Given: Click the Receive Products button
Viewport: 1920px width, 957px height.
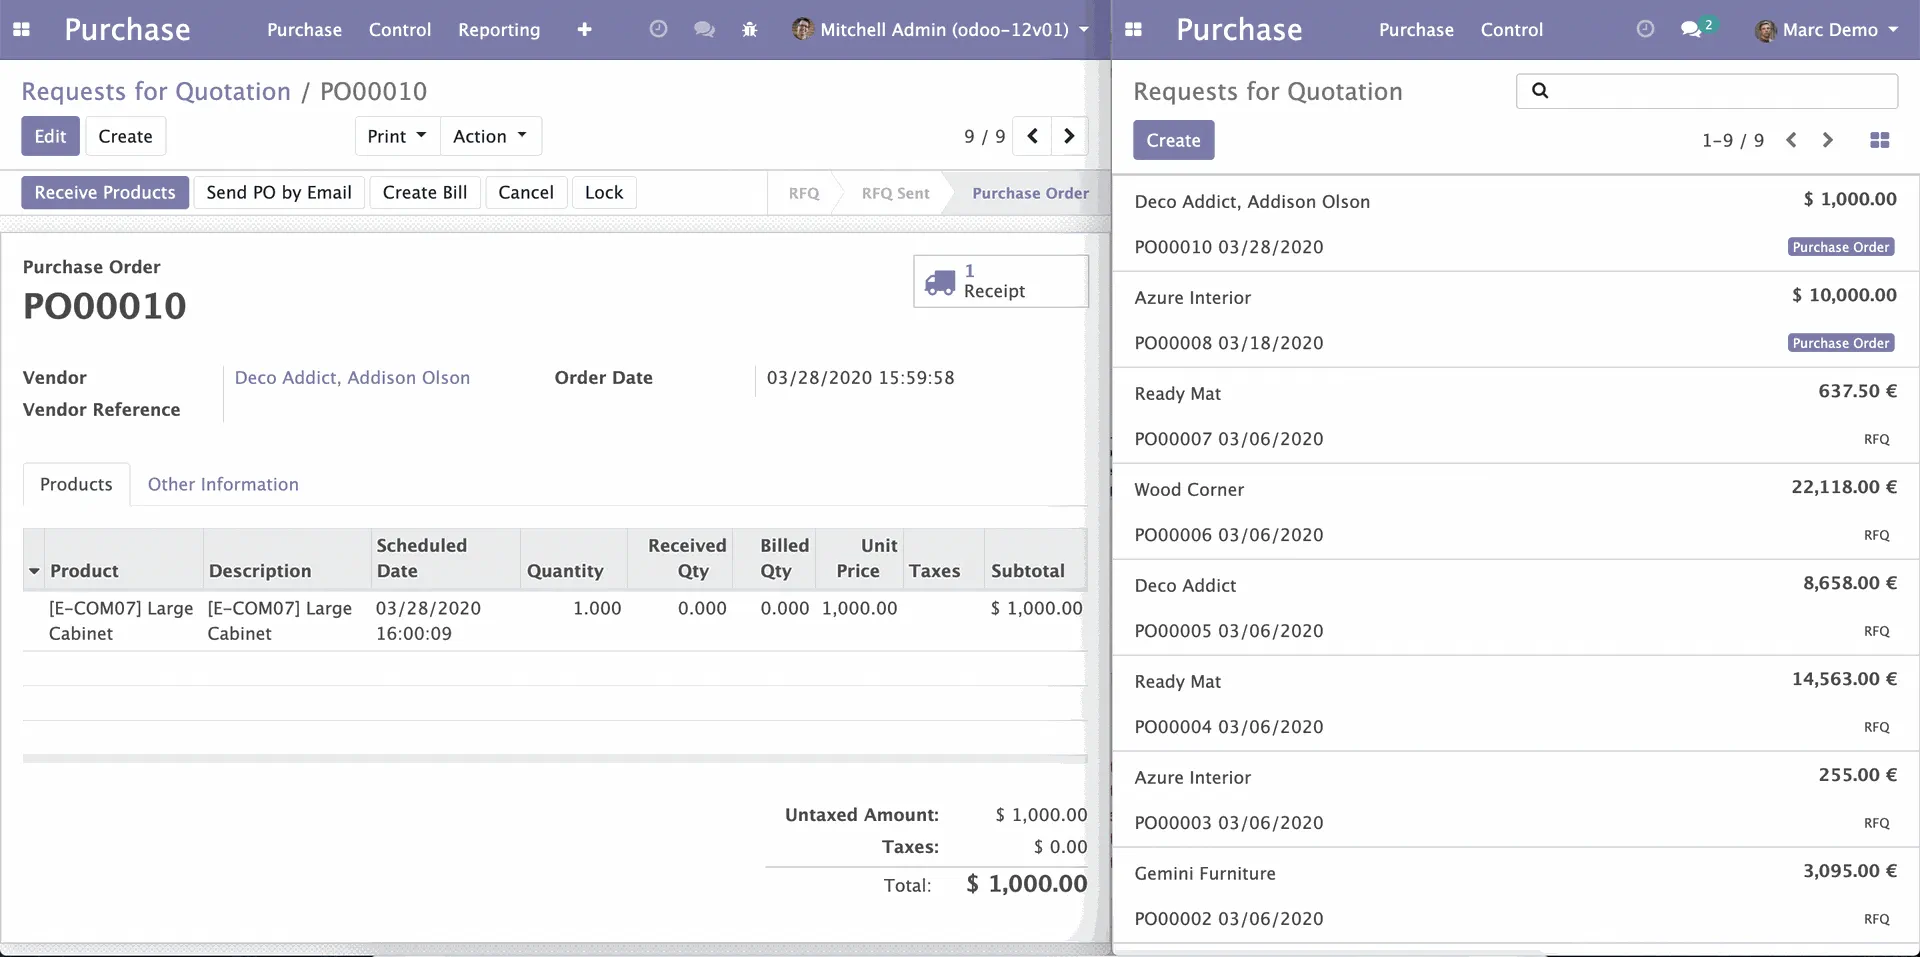Looking at the screenshot, I should point(105,192).
